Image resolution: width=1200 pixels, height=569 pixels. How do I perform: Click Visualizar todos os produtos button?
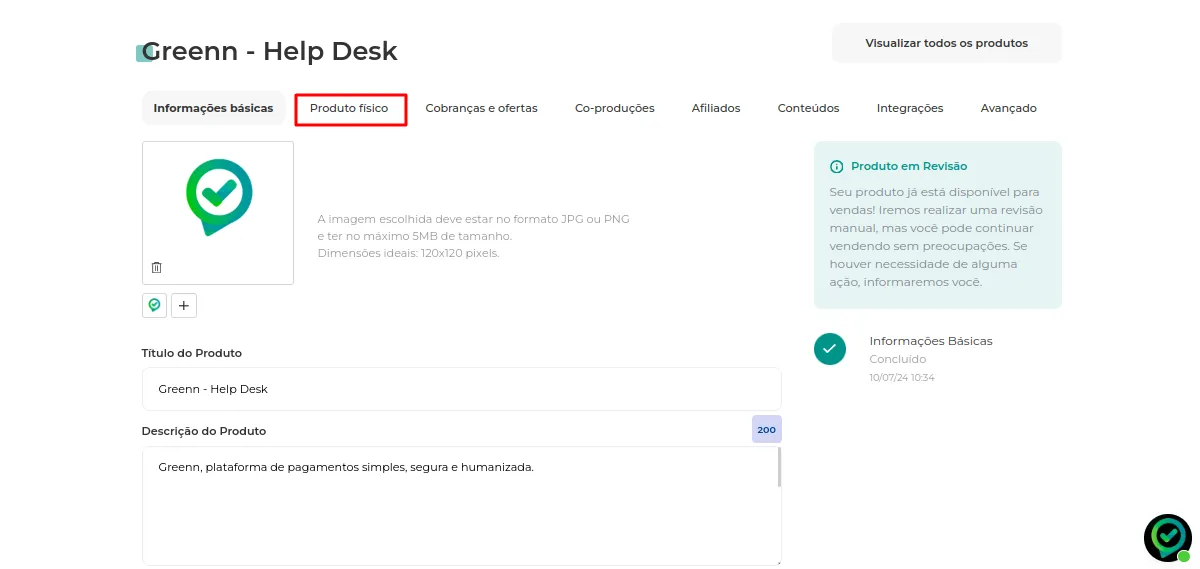[x=947, y=43]
